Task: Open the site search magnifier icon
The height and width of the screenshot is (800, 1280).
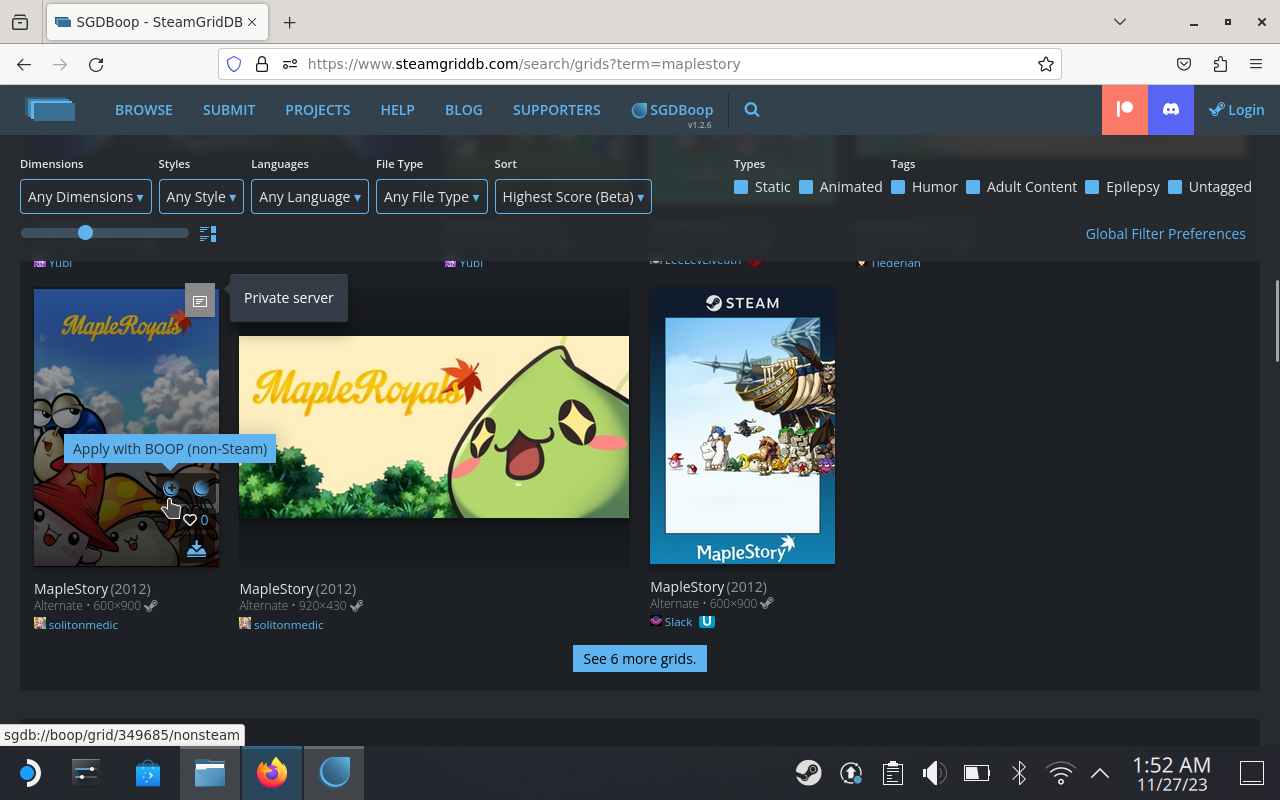Action: (x=752, y=110)
